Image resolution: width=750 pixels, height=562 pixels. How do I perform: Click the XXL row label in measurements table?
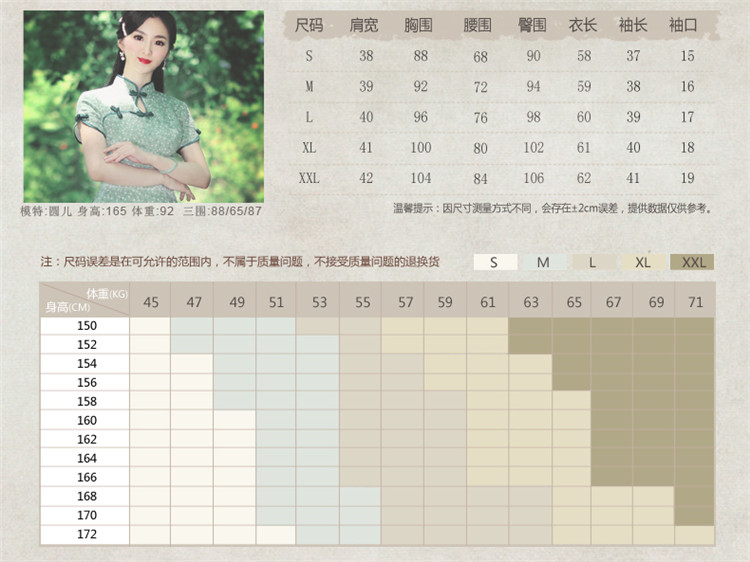(x=309, y=178)
